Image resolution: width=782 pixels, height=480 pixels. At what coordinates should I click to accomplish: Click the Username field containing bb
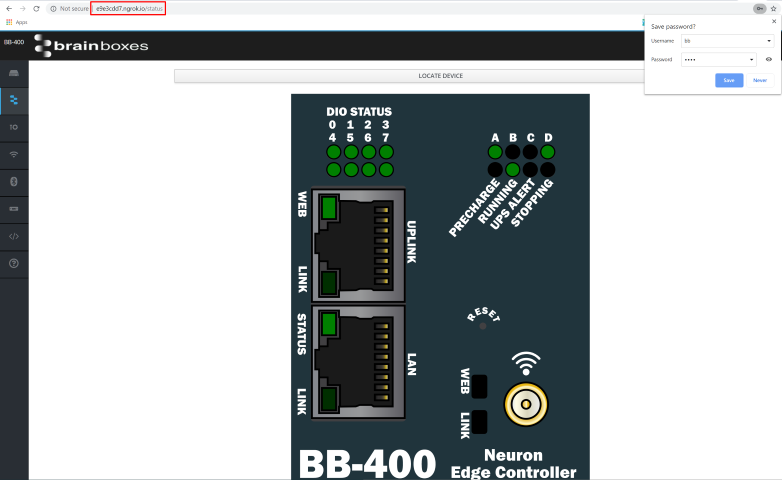coord(720,41)
